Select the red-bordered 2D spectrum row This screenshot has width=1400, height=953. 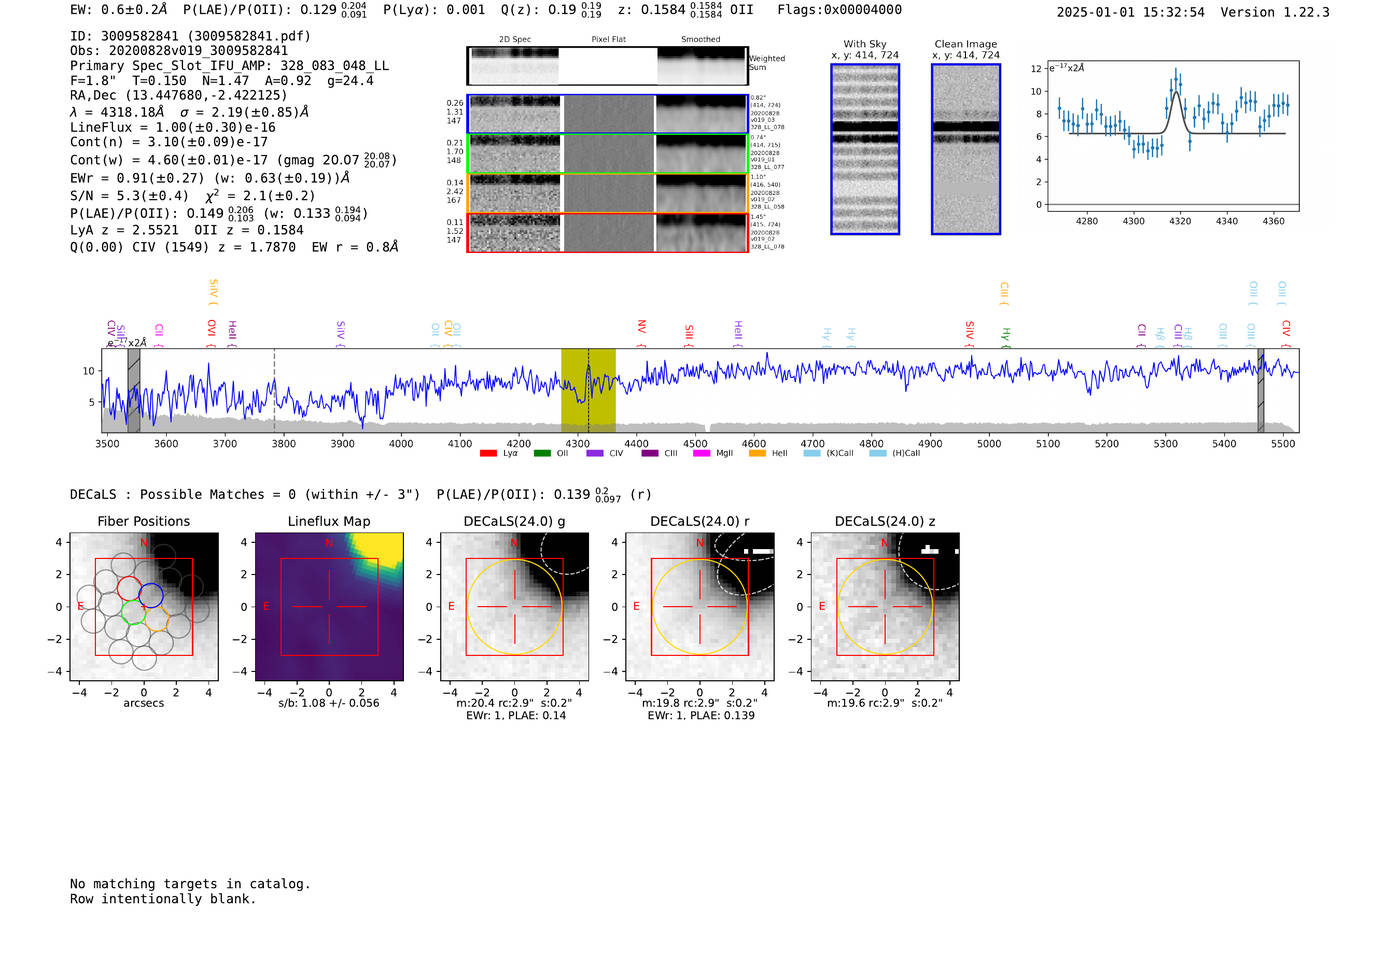pos(608,232)
